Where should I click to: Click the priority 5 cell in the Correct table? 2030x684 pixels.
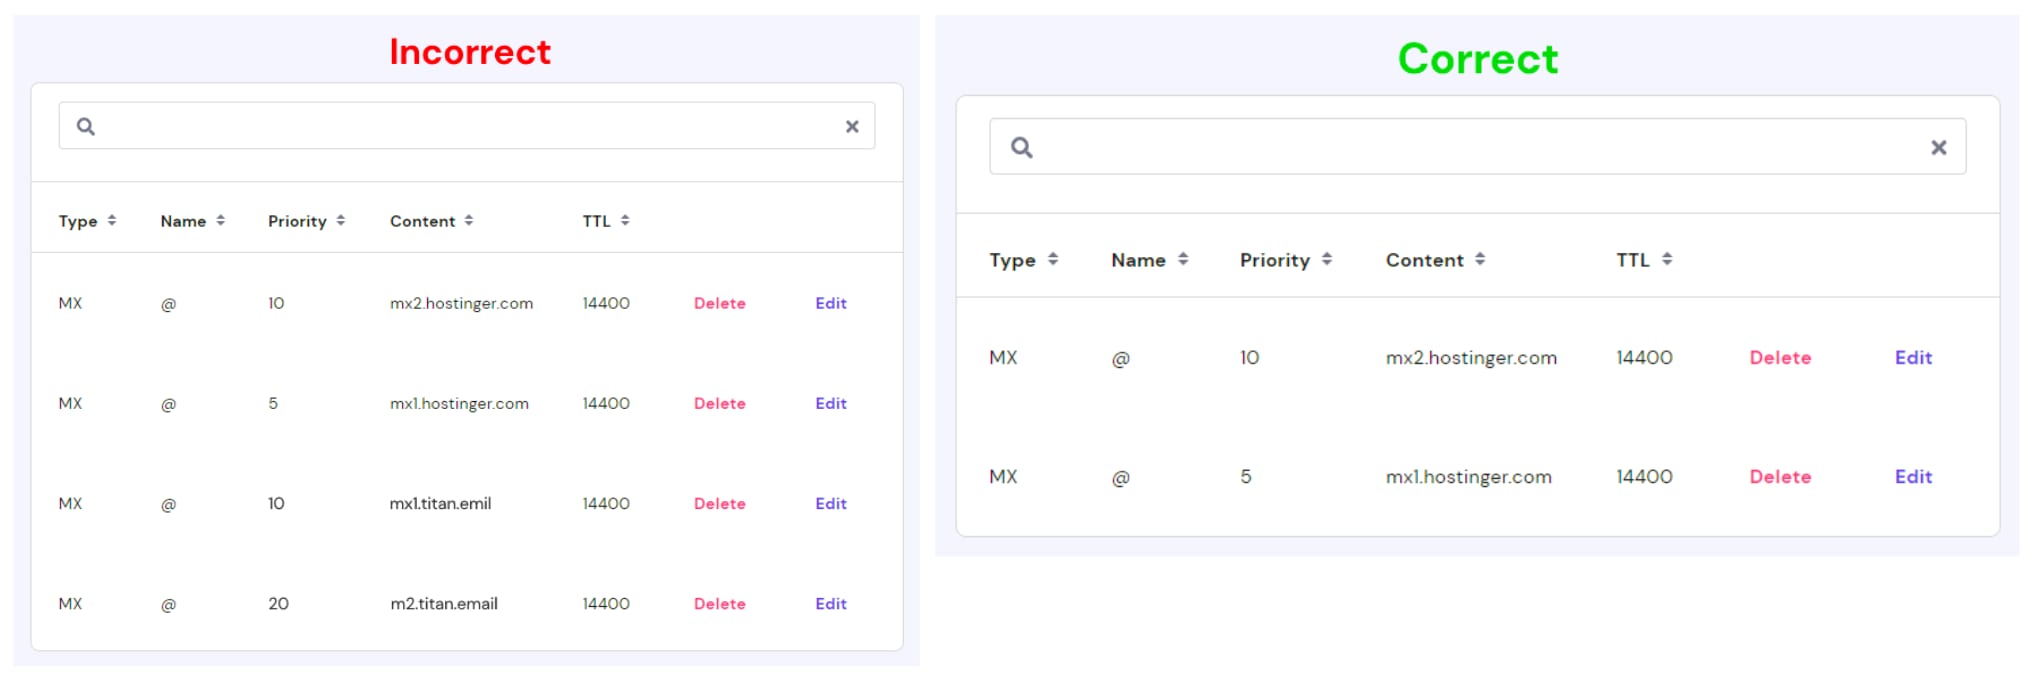tap(1246, 476)
